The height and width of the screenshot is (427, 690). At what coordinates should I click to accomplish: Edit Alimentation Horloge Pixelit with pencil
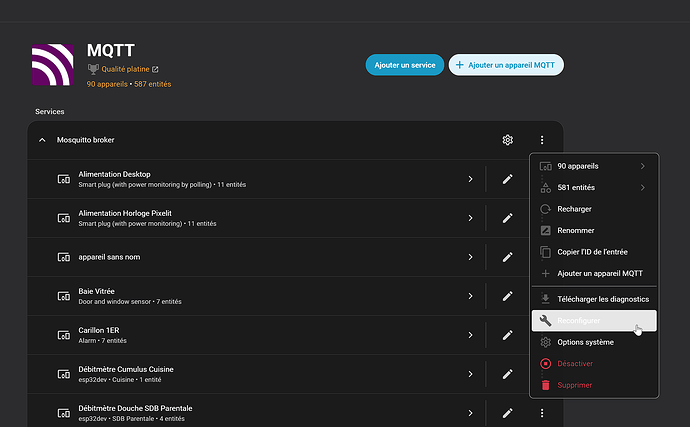pyautogui.click(x=508, y=218)
